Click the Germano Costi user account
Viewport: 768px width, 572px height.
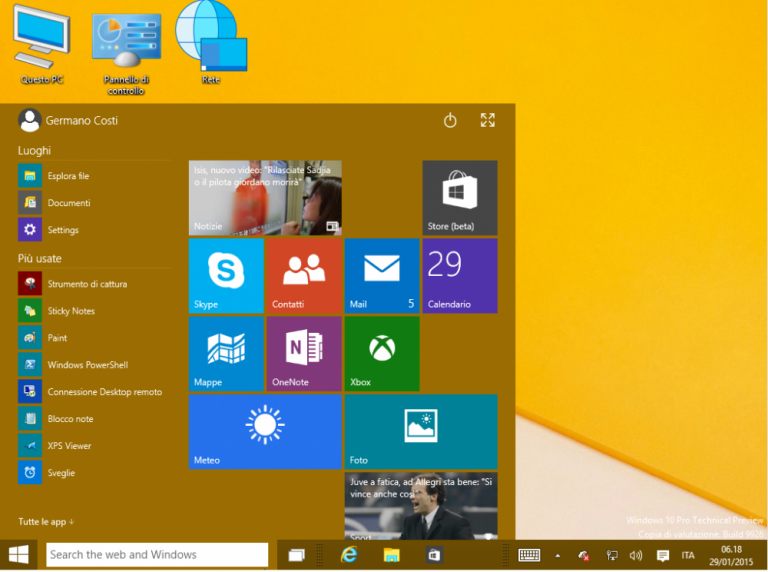coord(68,120)
